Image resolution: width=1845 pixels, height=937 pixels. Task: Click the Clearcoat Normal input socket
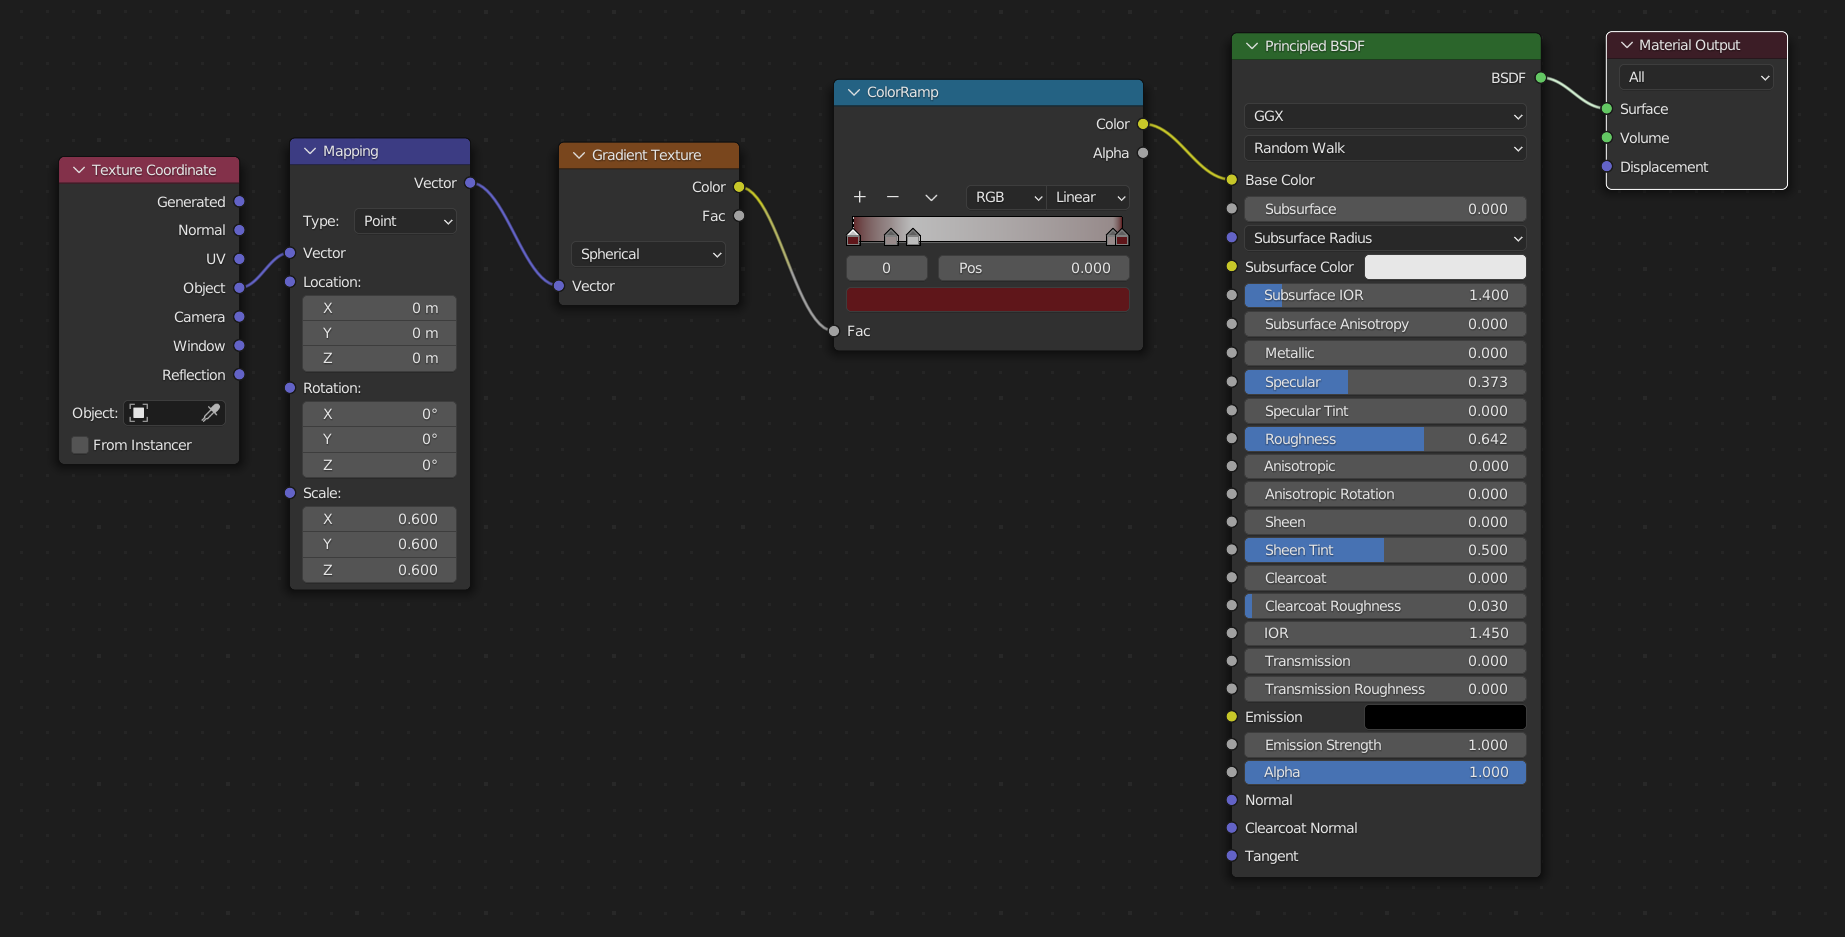[1232, 828]
